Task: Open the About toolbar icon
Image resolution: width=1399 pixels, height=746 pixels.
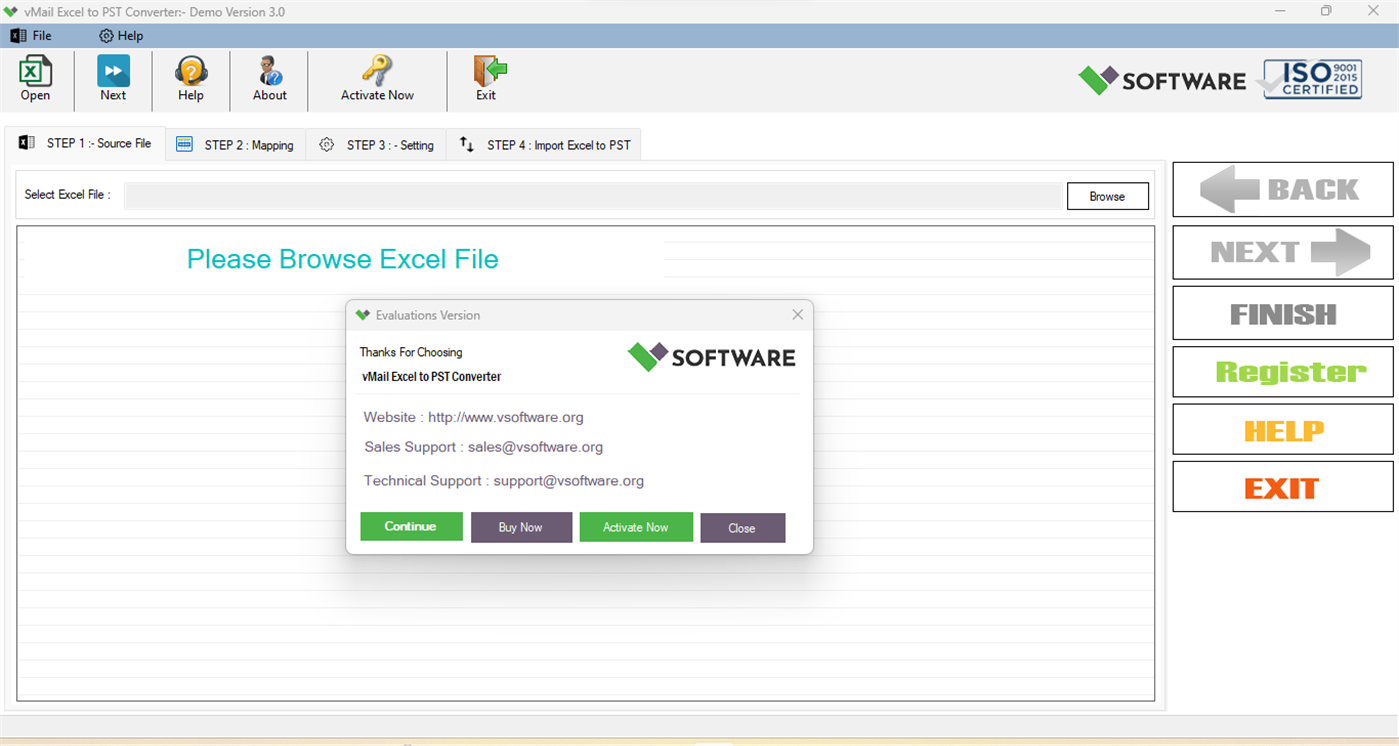Action: [269, 72]
